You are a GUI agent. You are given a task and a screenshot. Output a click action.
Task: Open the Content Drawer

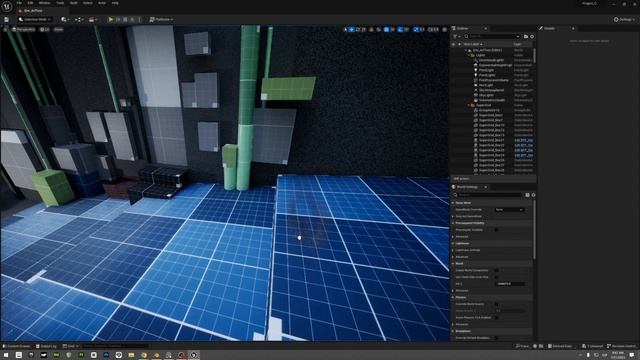16,346
